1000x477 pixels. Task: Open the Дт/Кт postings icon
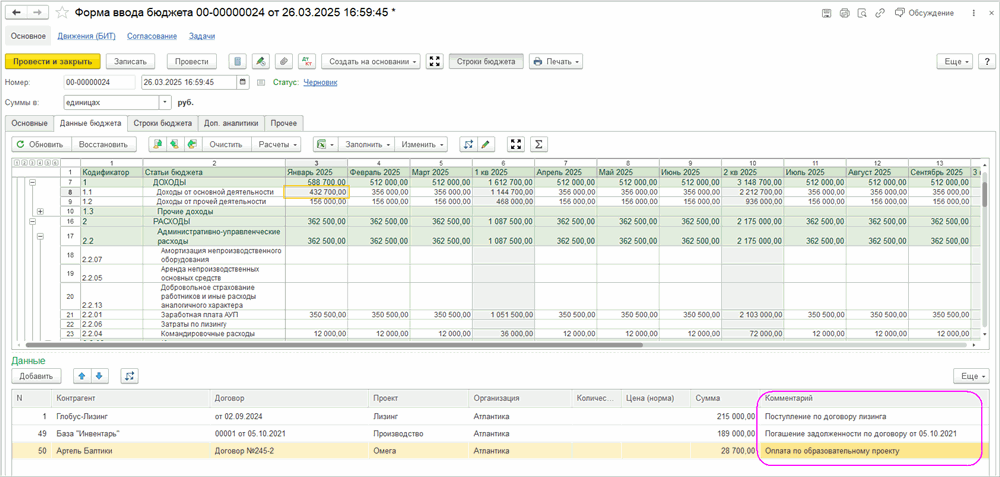(x=307, y=61)
